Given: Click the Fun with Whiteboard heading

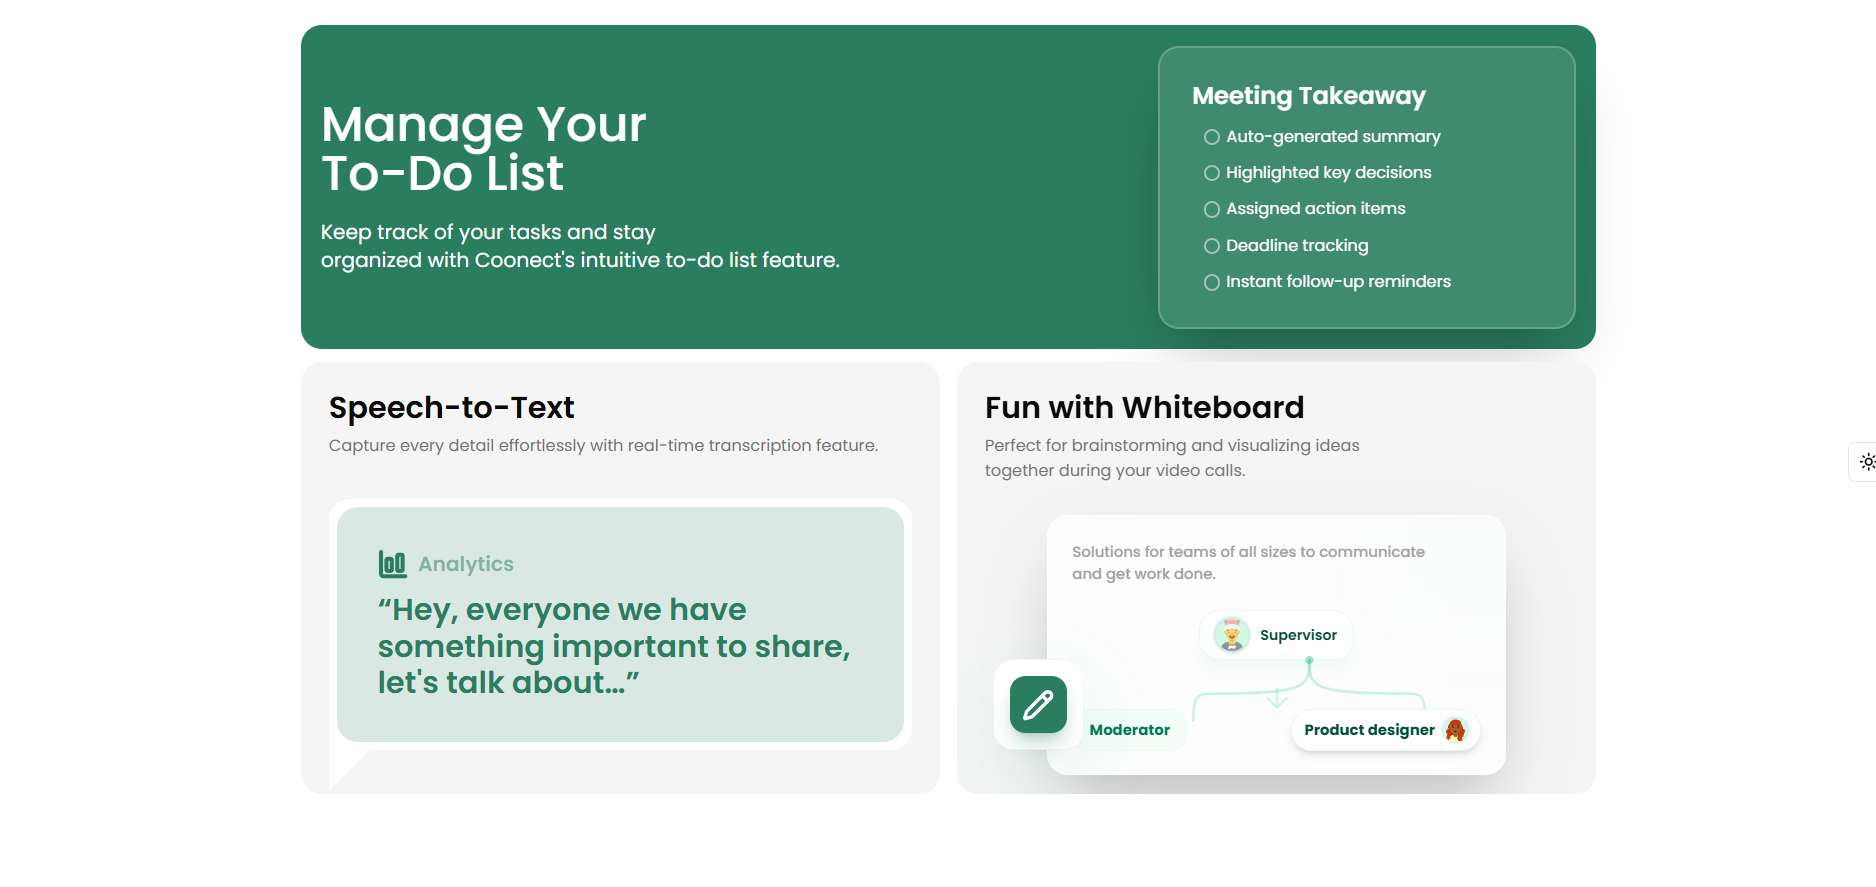Looking at the screenshot, I should click(x=1145, y=407).
